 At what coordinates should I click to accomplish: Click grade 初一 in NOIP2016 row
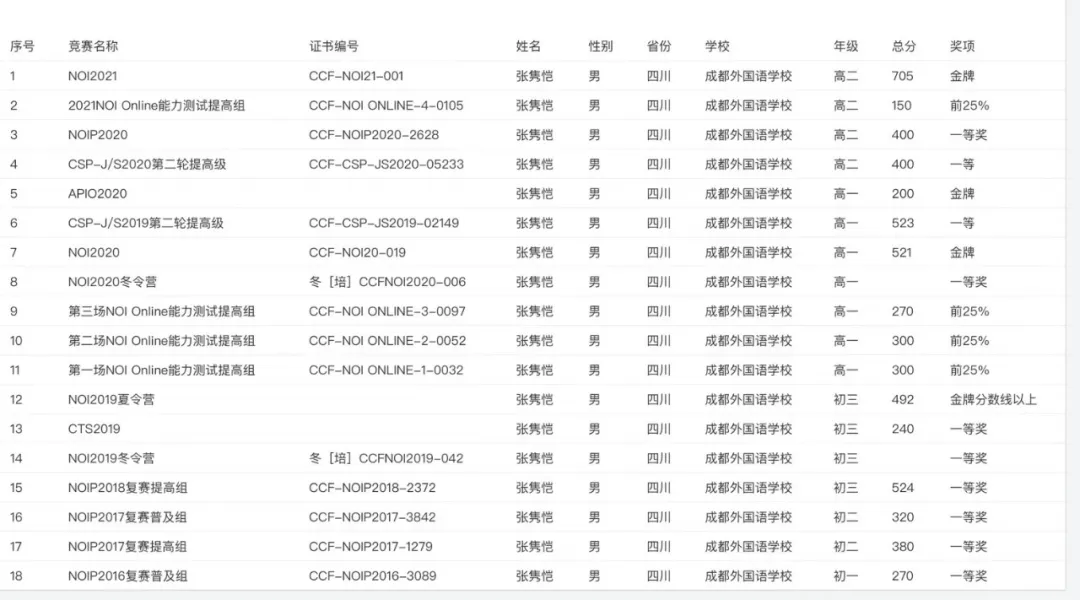[x=846, y=576]
